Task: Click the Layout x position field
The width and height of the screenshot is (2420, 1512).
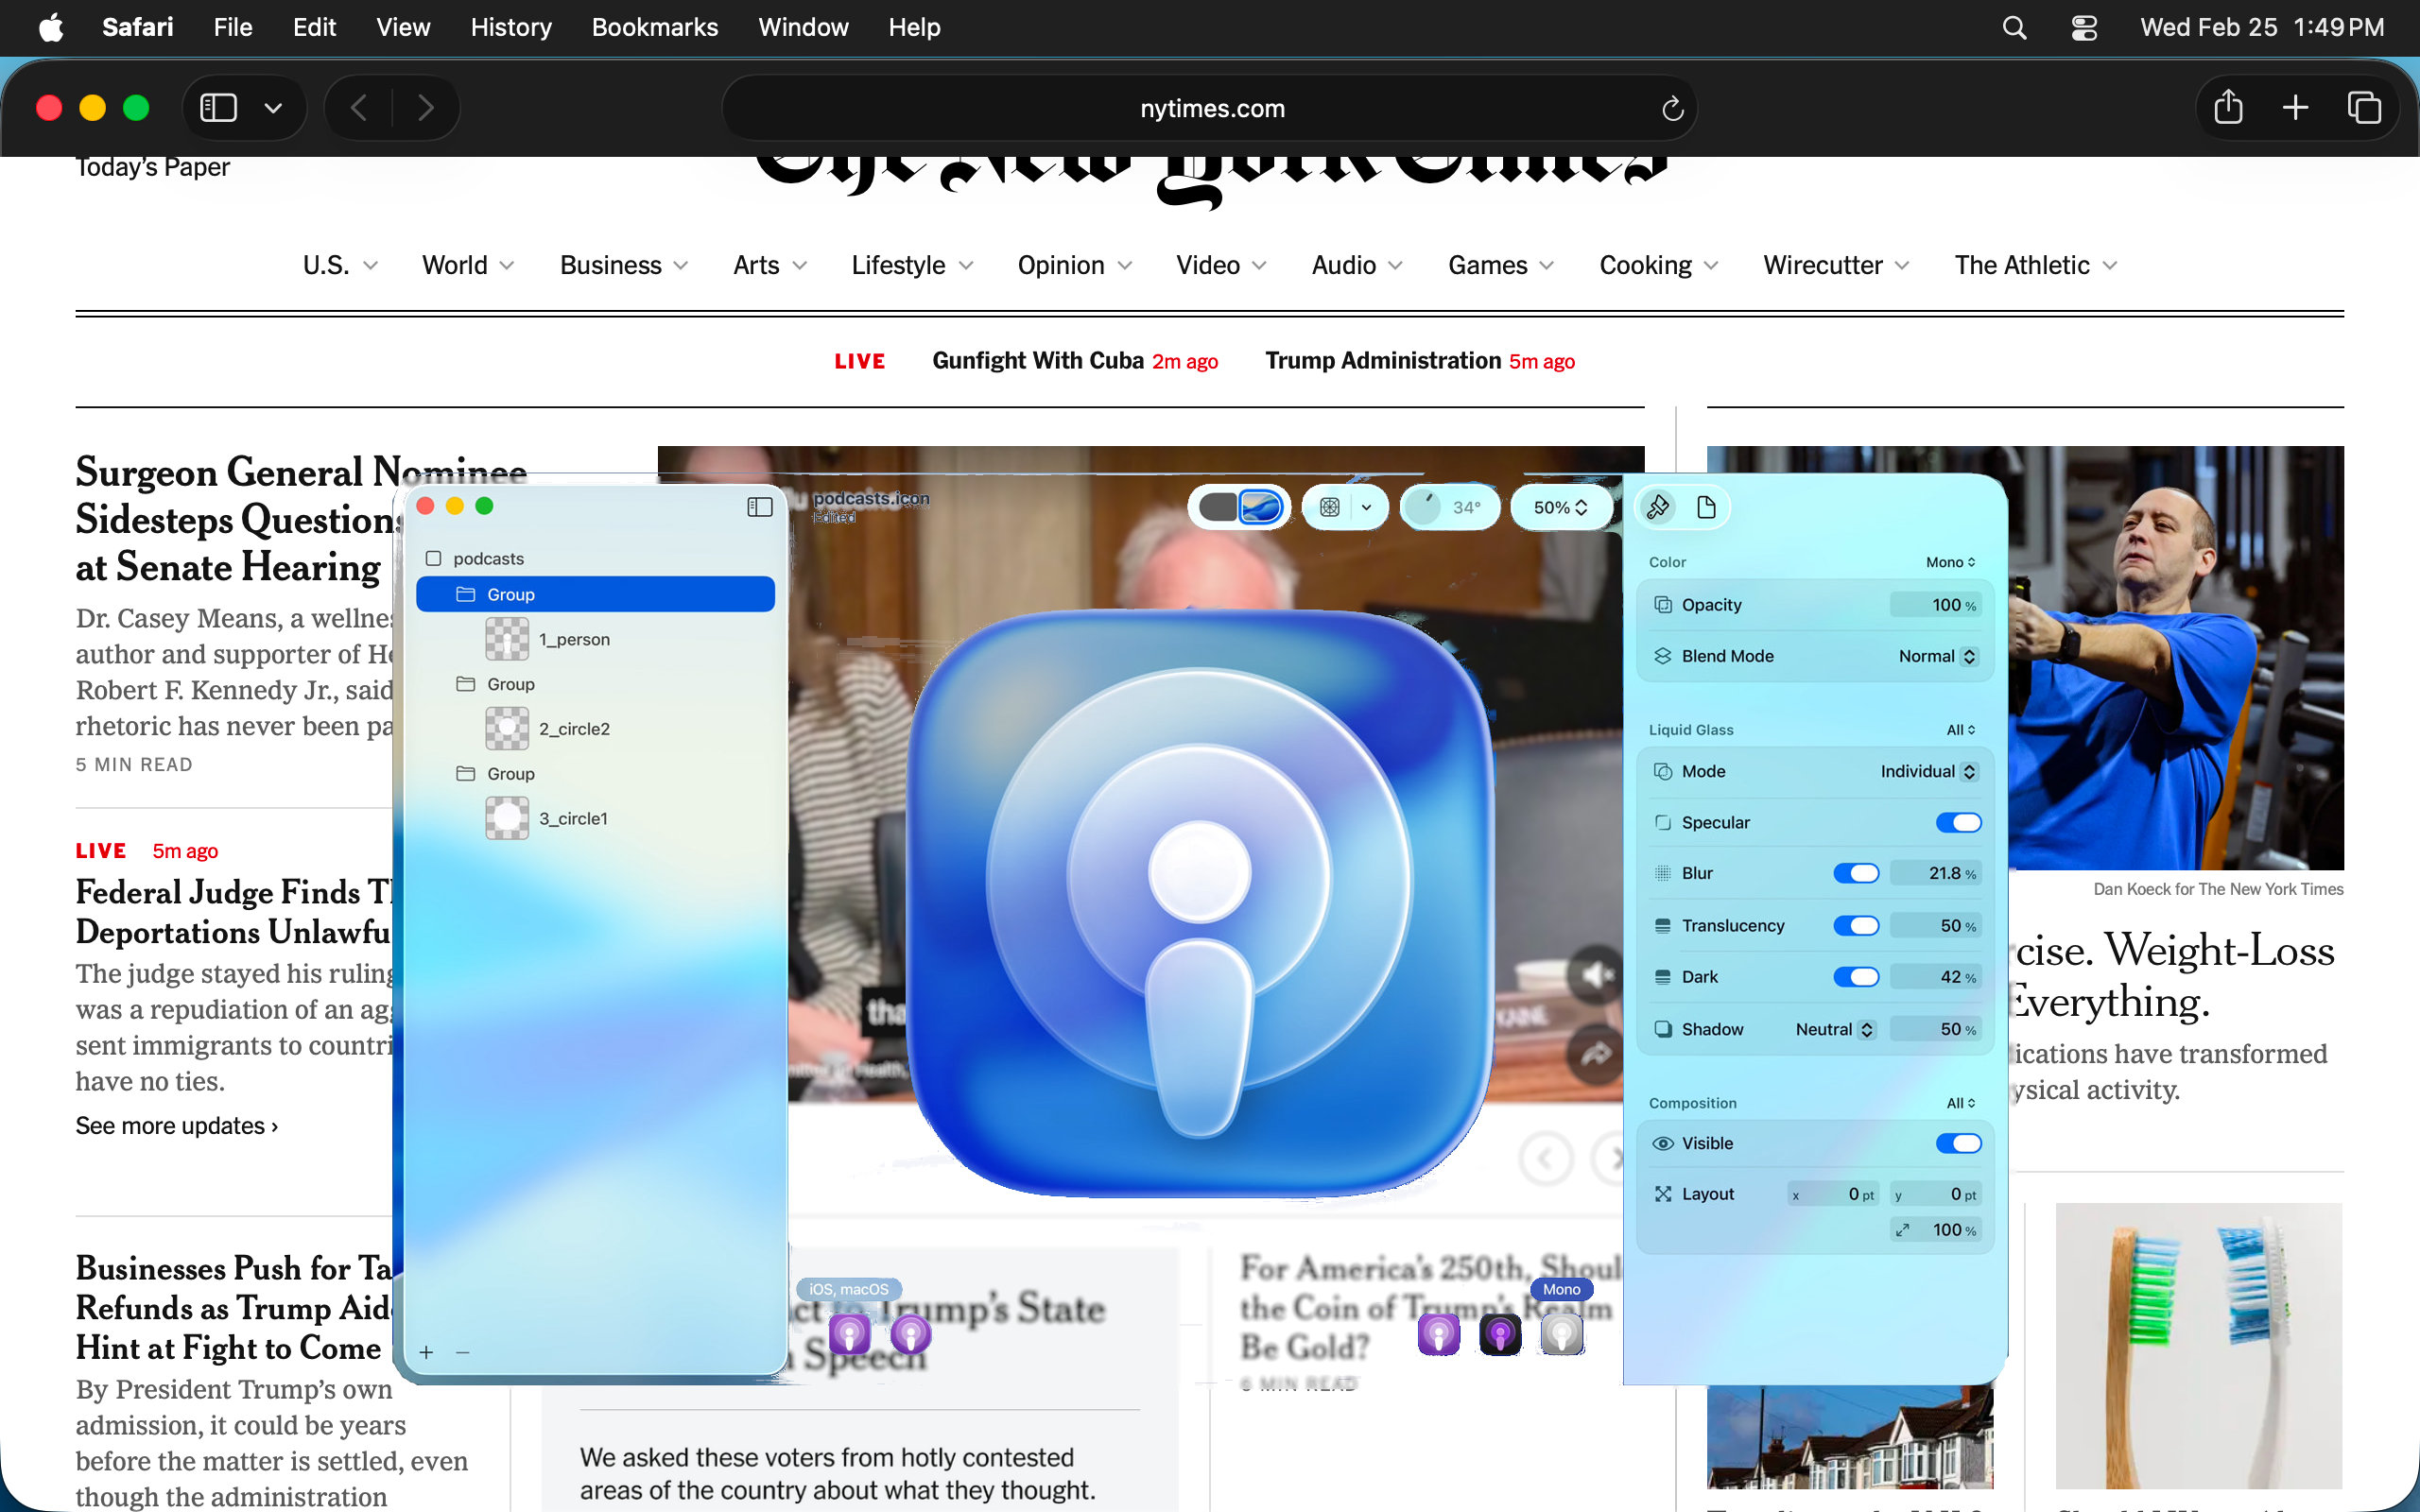Action: (x=1833, y=1194)
